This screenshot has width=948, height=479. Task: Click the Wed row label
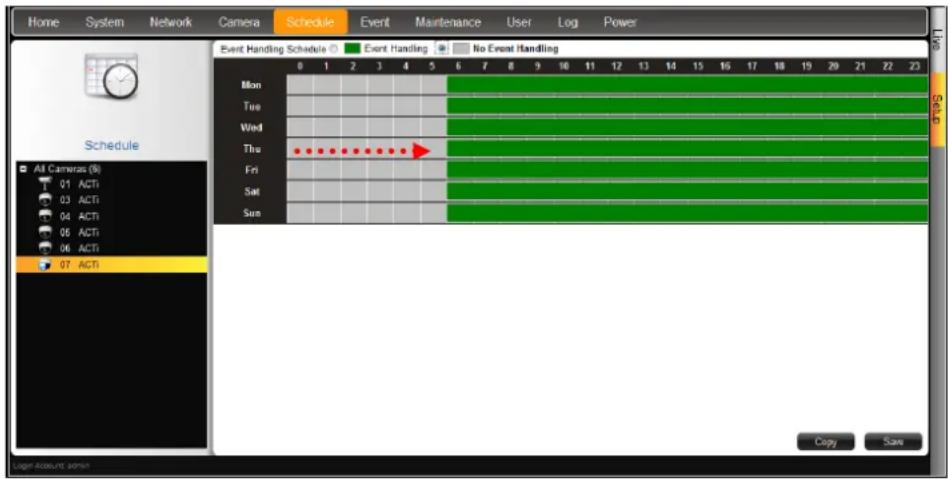[x=252, y=128]
